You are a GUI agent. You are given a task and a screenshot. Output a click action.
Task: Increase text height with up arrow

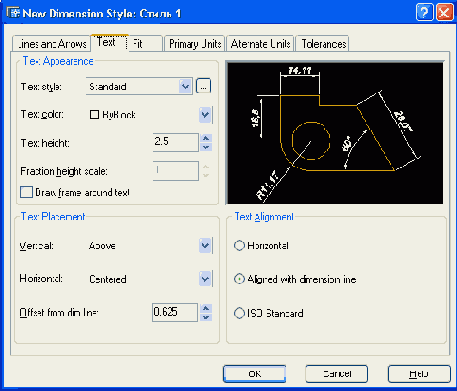click(206, 138)
